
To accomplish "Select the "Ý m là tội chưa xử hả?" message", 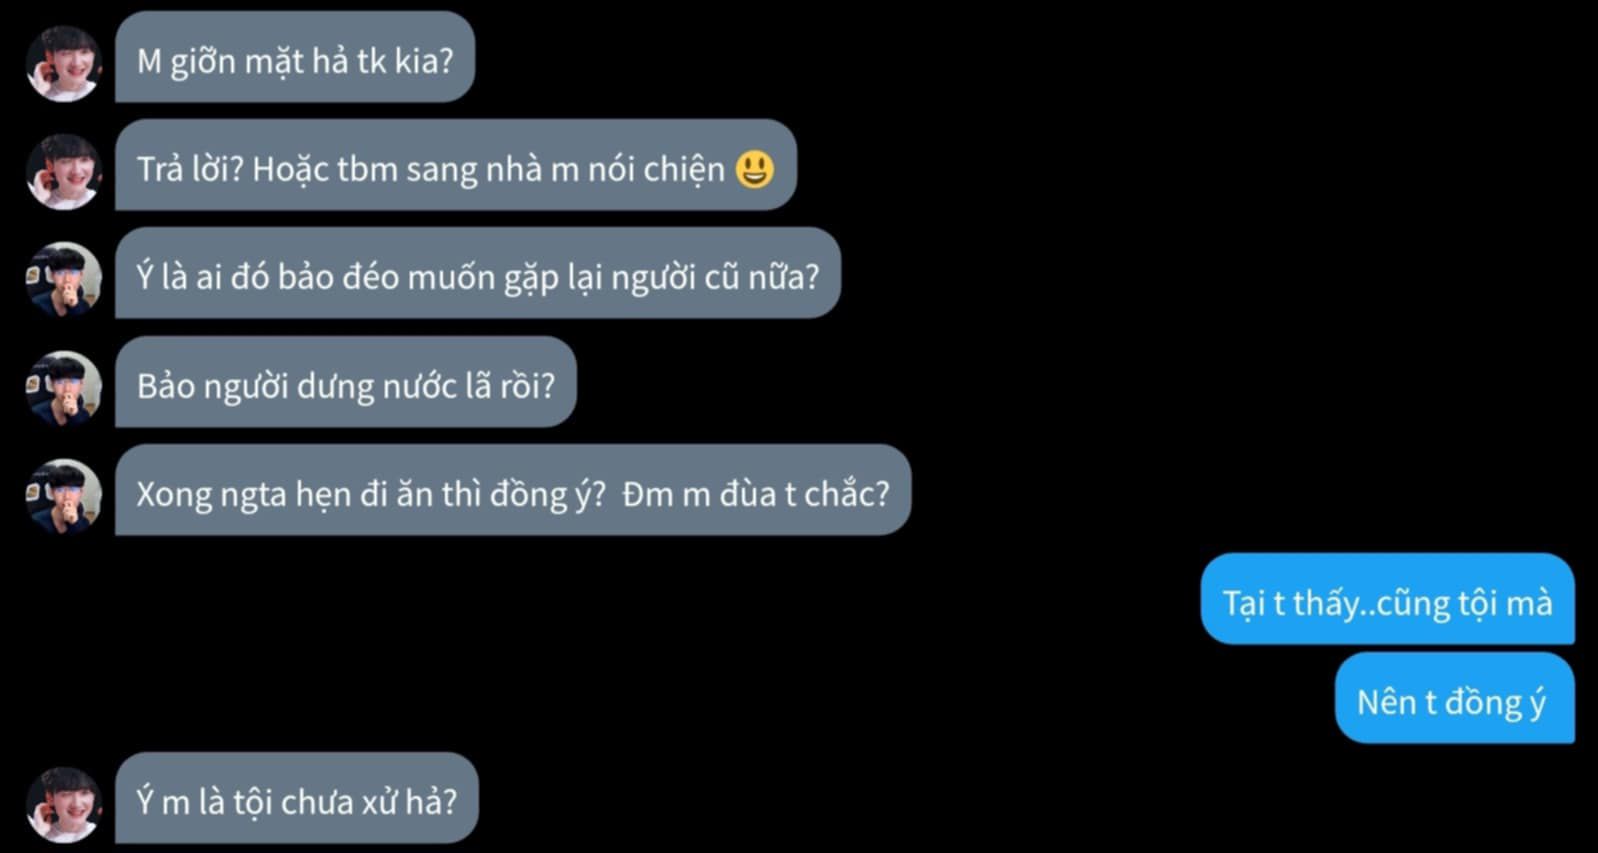I will 297,798.
